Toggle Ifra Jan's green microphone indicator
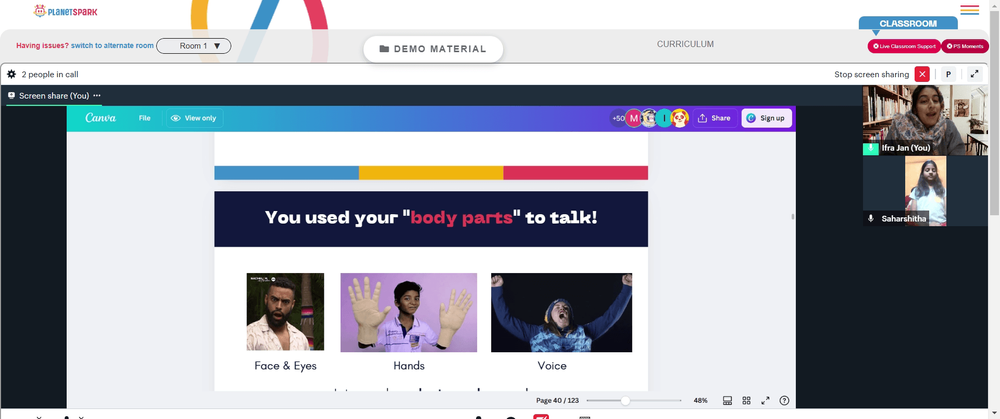Screen dimensions: 1000x419 point(871,148)
